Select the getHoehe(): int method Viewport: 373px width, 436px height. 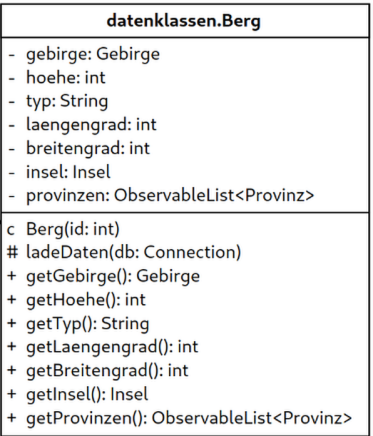pos(86,300)
